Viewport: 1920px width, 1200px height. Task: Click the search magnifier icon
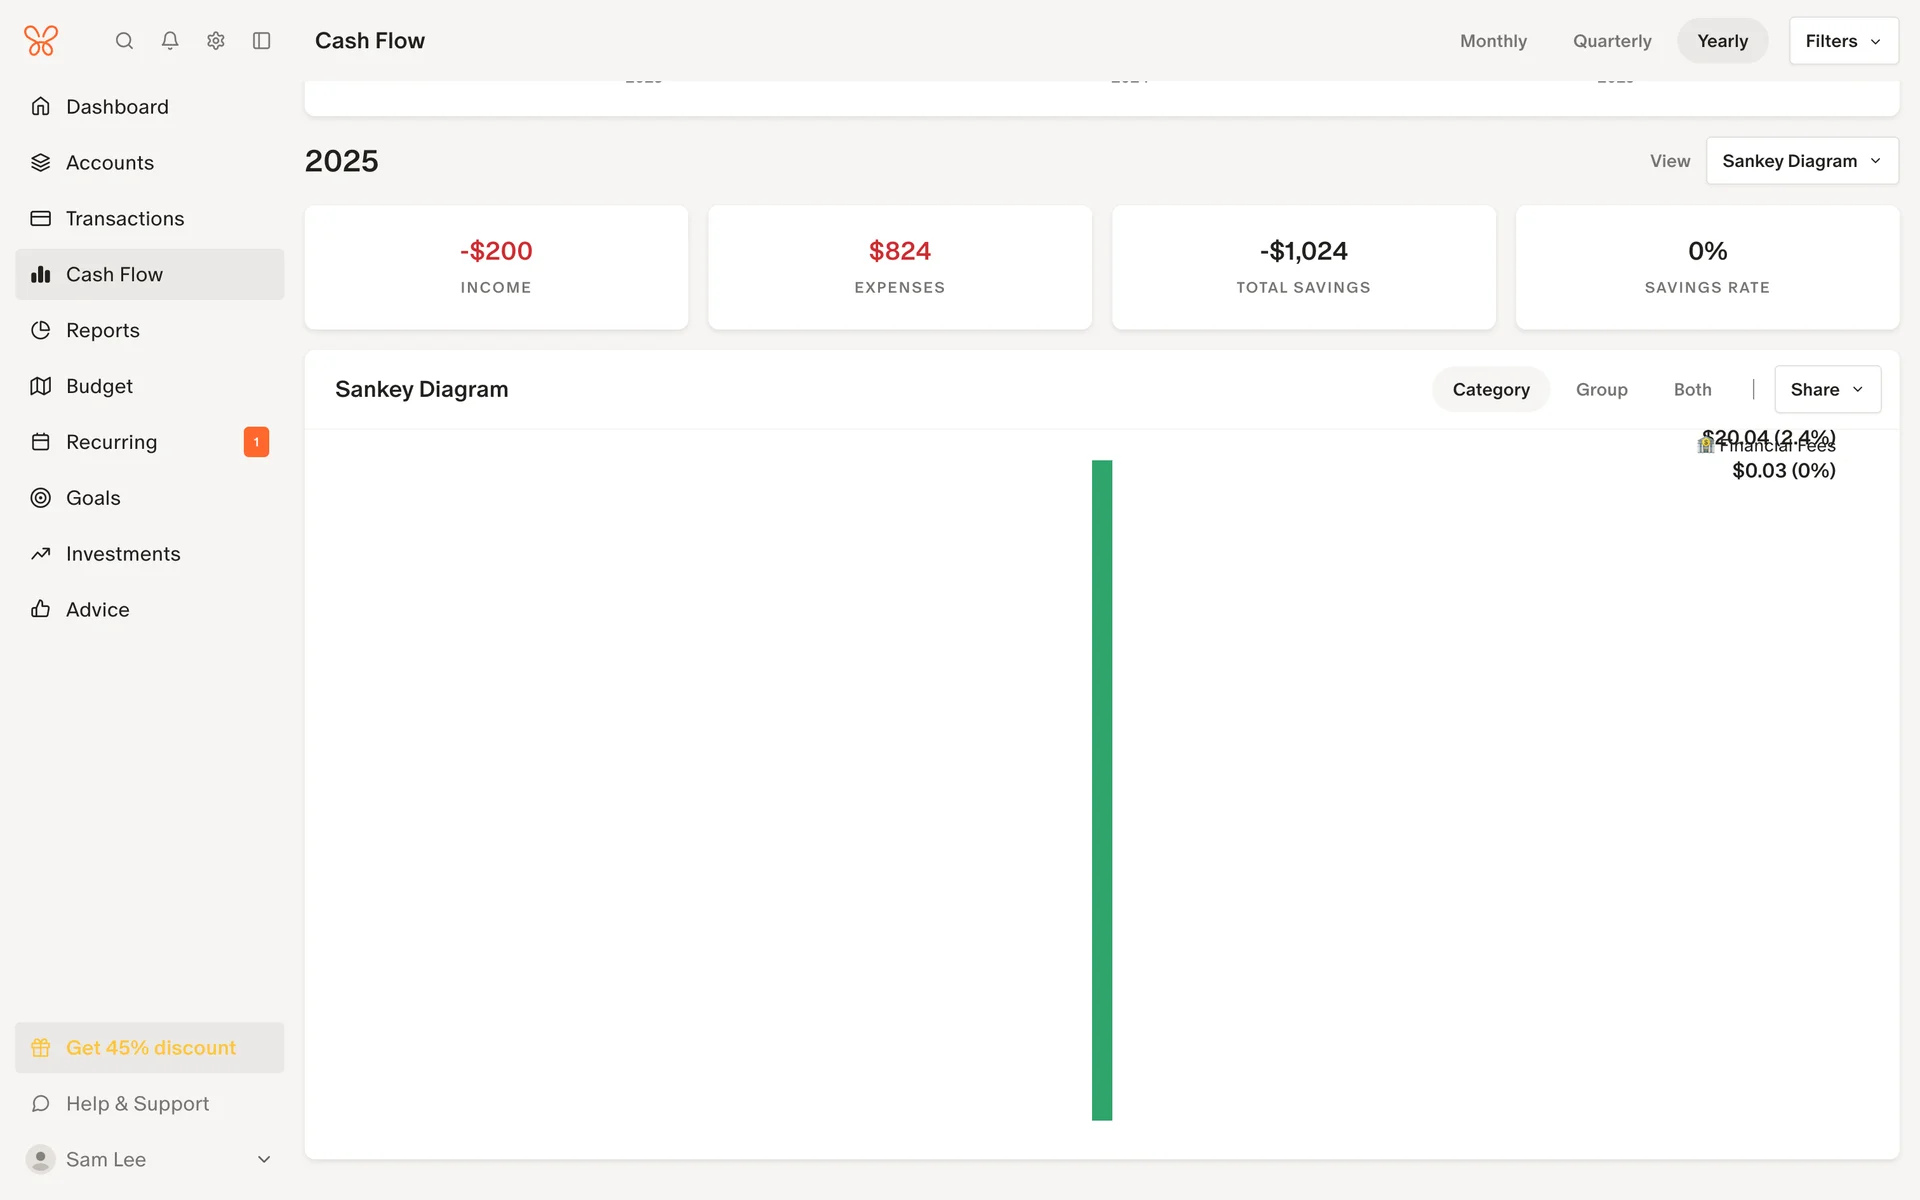(124, 41)
